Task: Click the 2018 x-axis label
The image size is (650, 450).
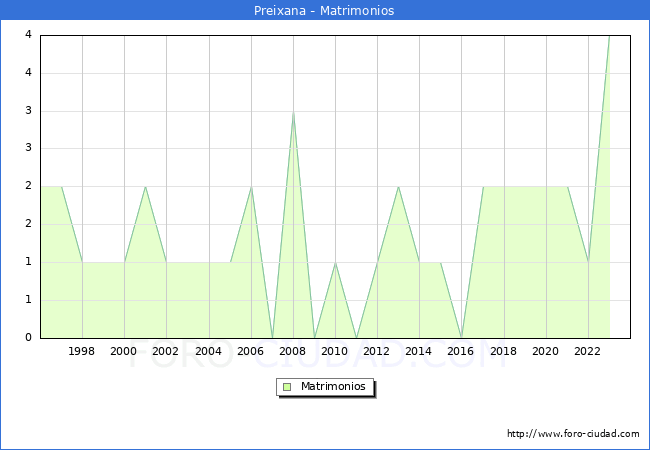Action: tap(503, 351)
